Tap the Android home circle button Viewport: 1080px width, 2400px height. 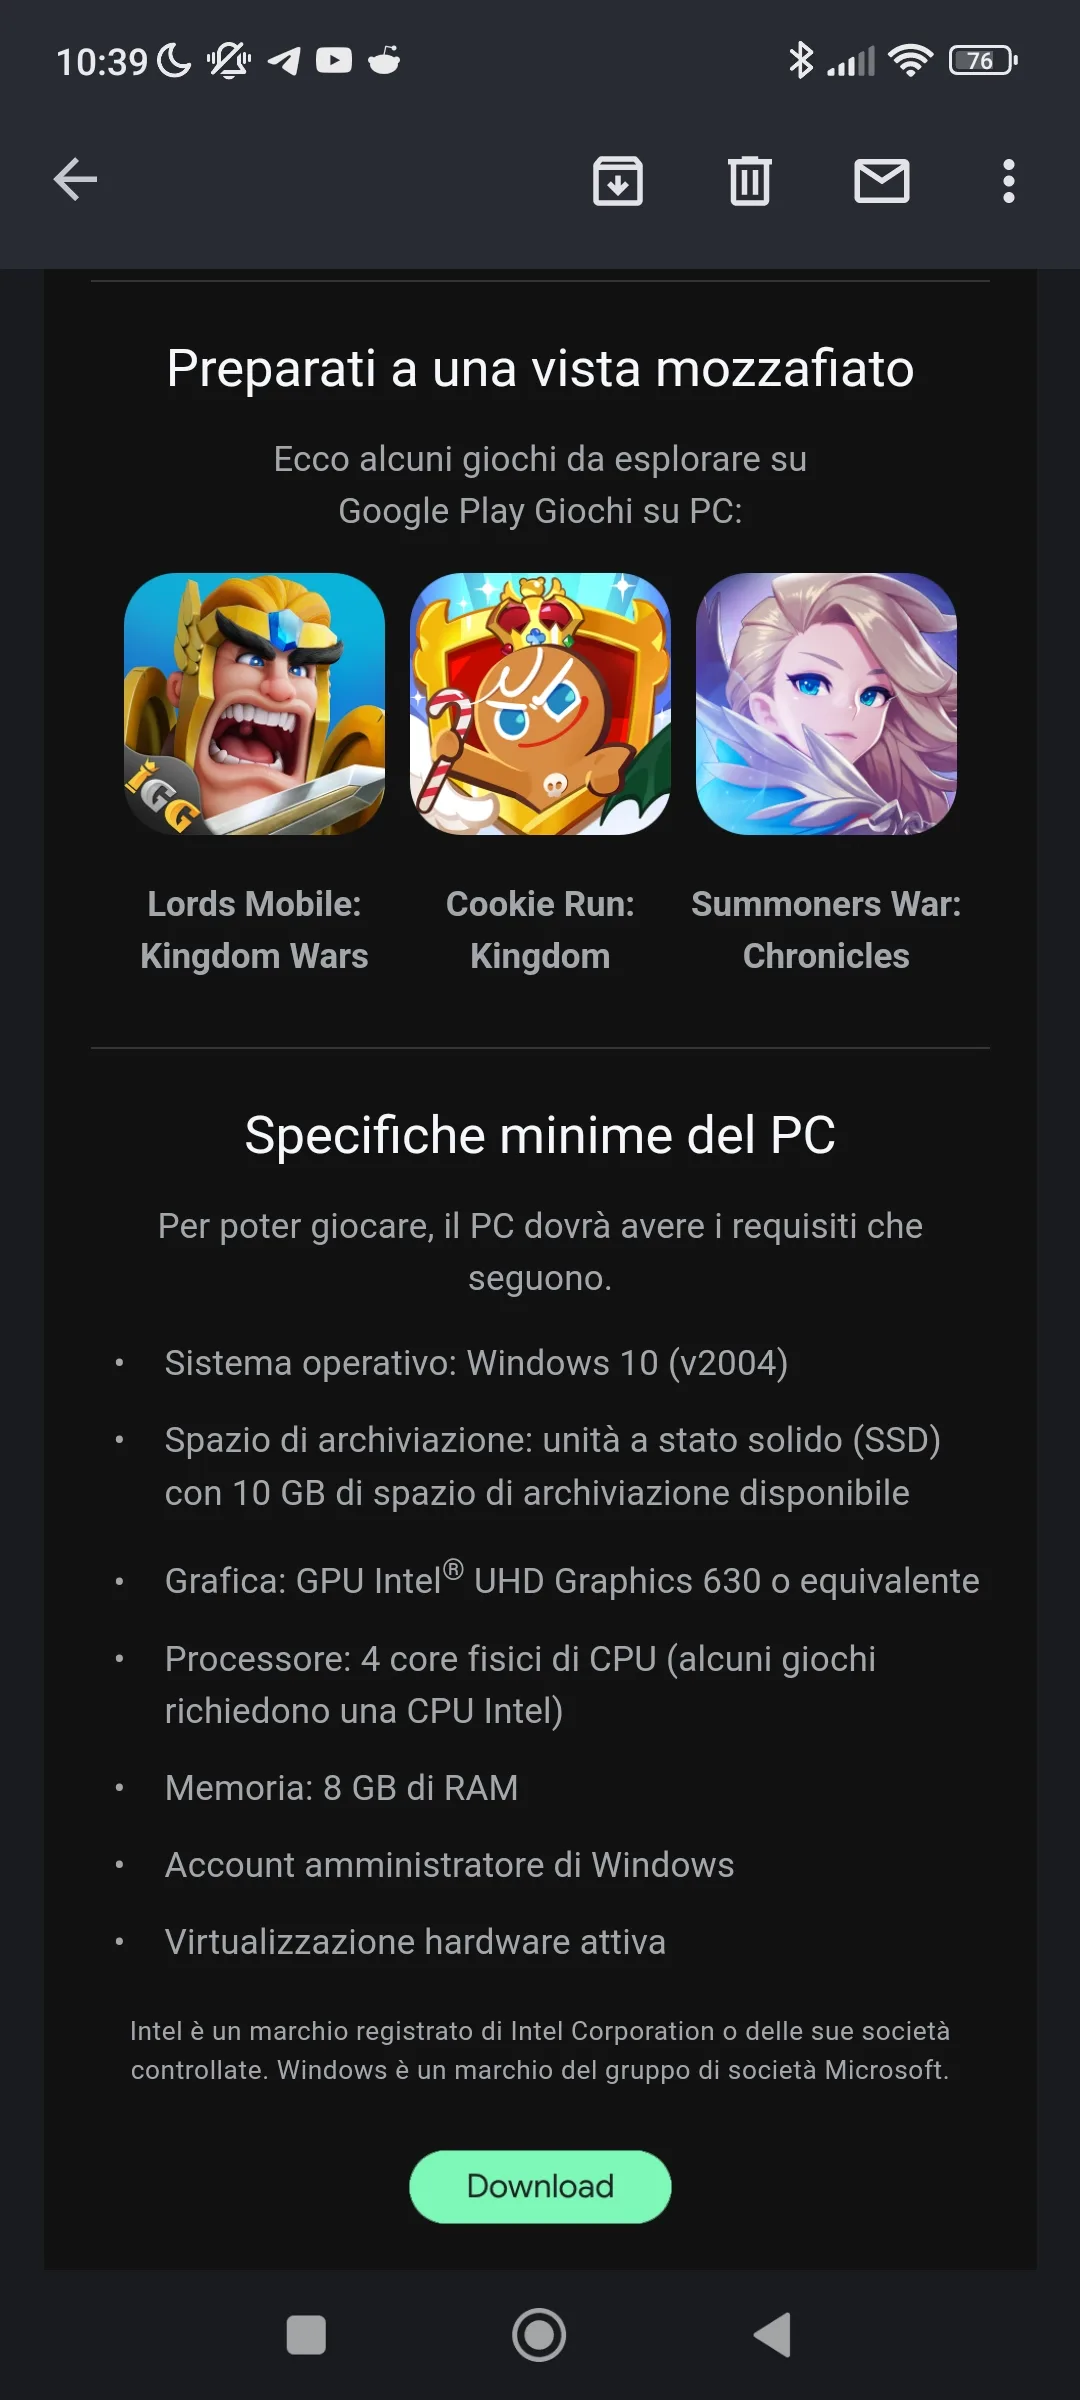539,2335
